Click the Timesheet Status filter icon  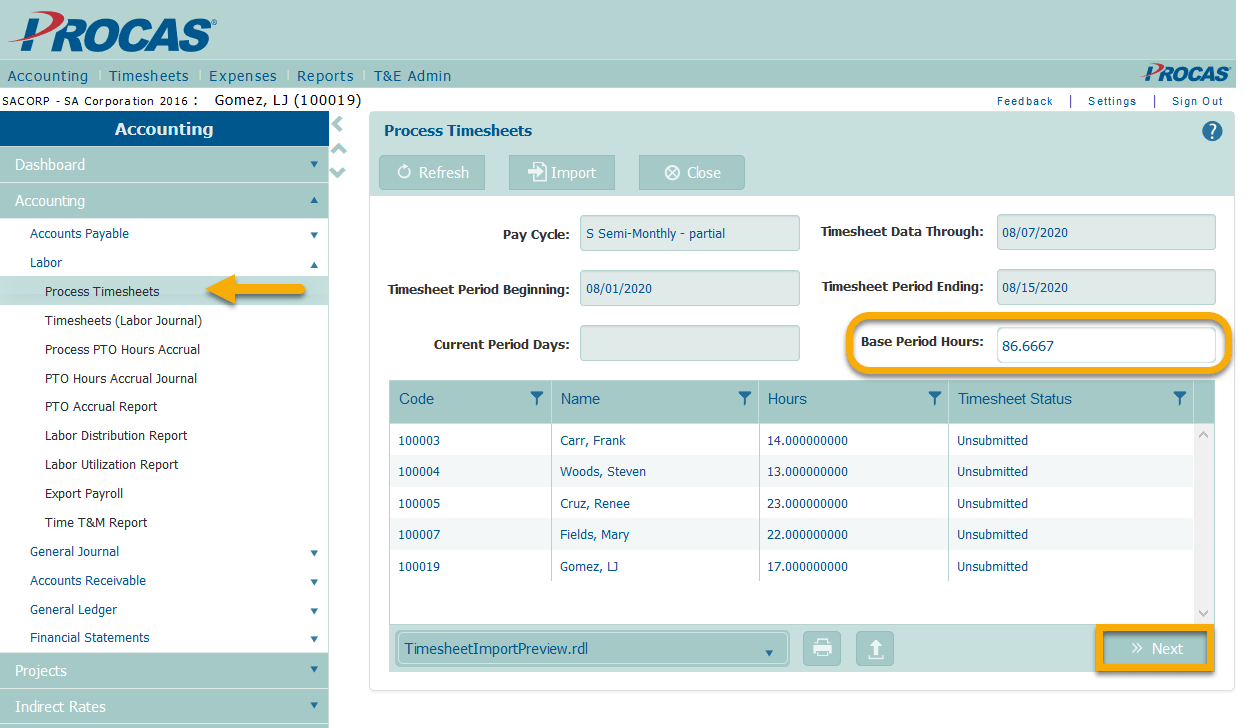point(1180,398)
